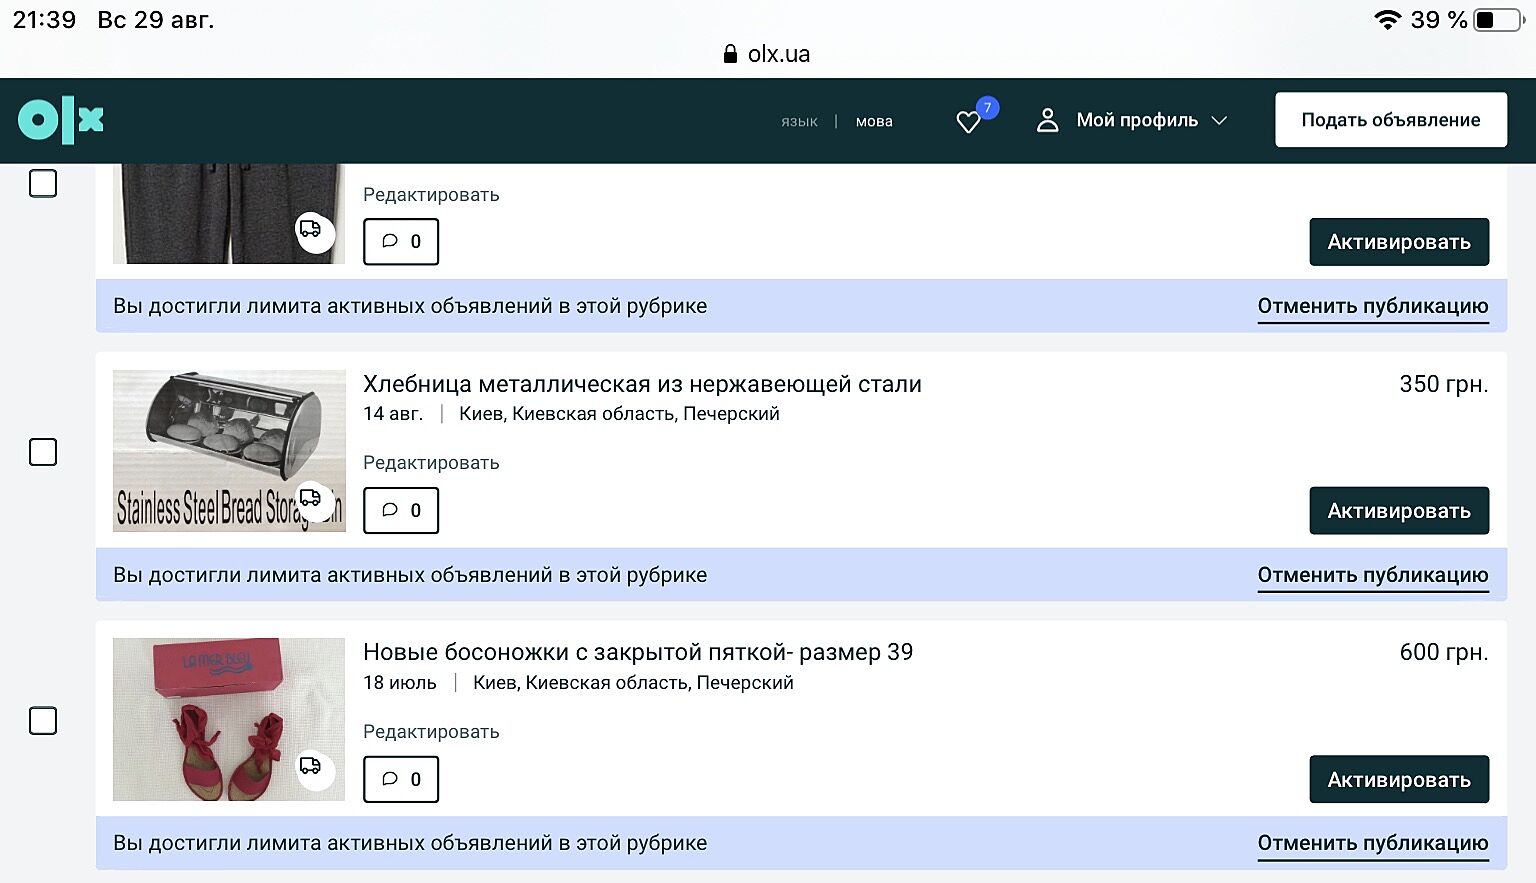Open messages counter for sandals listing
1536x883 pixels.
[x=401, y=779]
